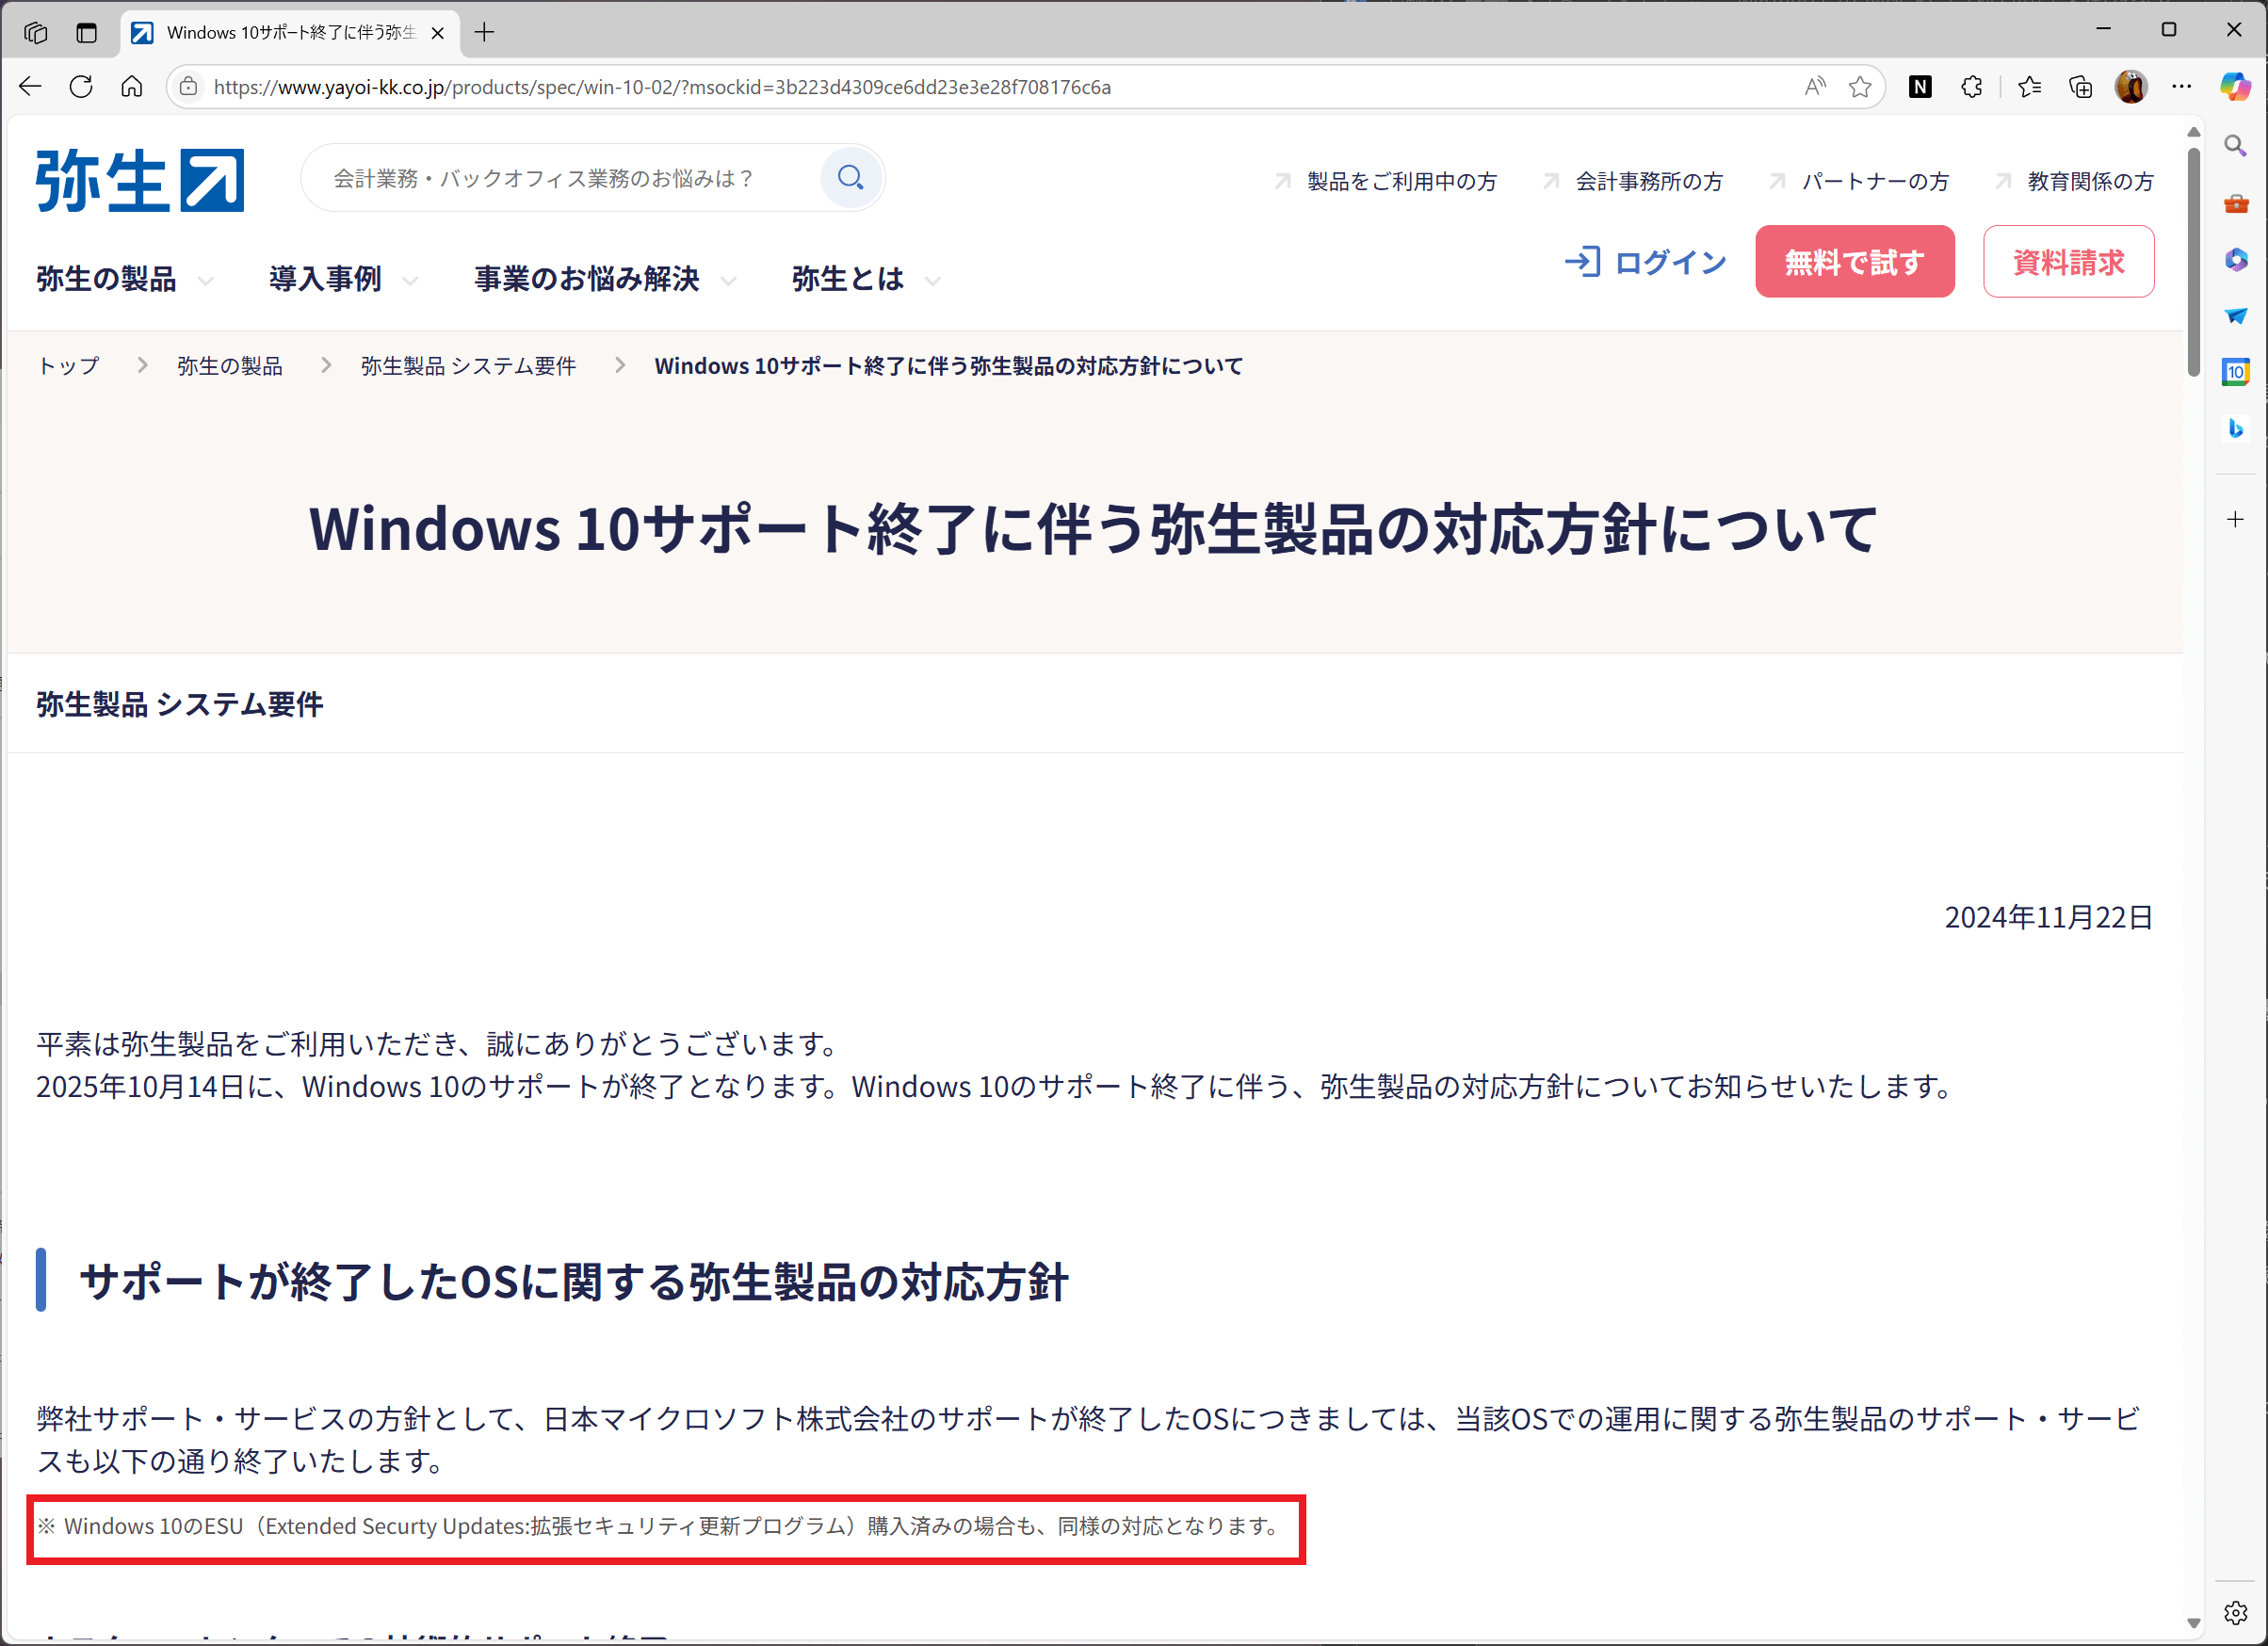Click the browser address bar URL
The image size is (2268, 1646).
(662, 87)
